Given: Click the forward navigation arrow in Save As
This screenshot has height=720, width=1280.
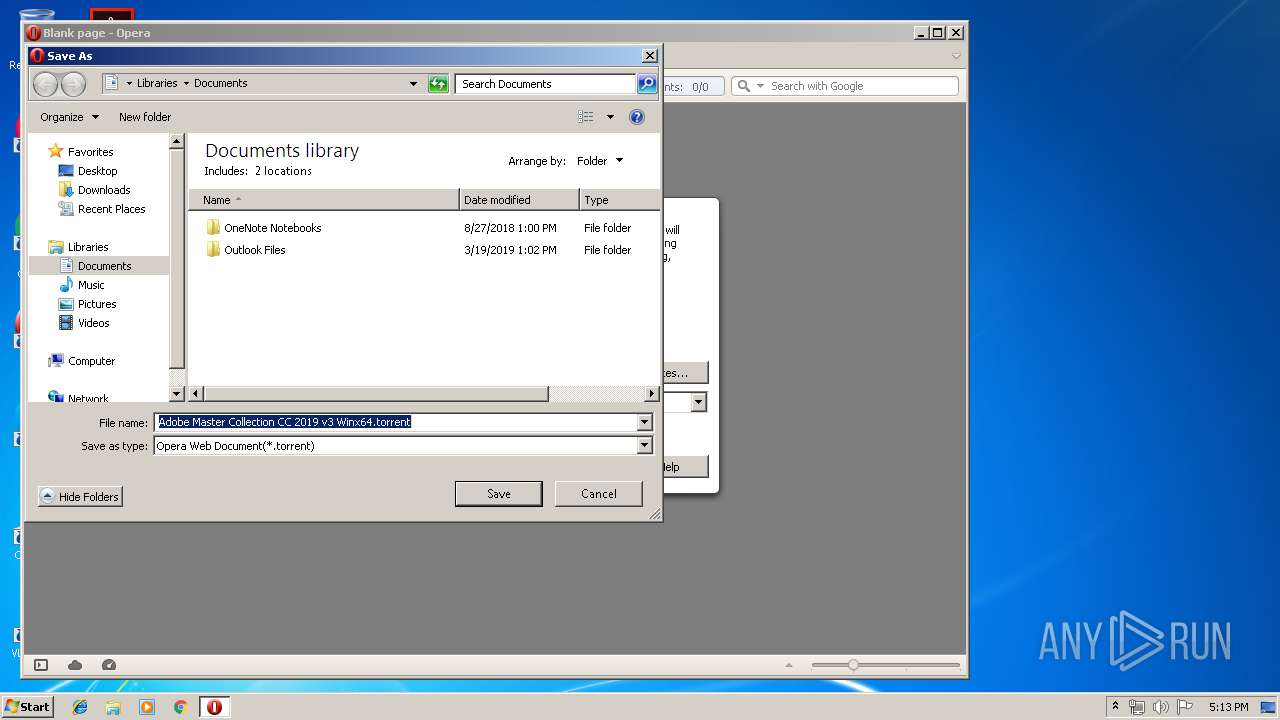Looking at the screenshot, I should pyautogui.click(x=73, y=84).
